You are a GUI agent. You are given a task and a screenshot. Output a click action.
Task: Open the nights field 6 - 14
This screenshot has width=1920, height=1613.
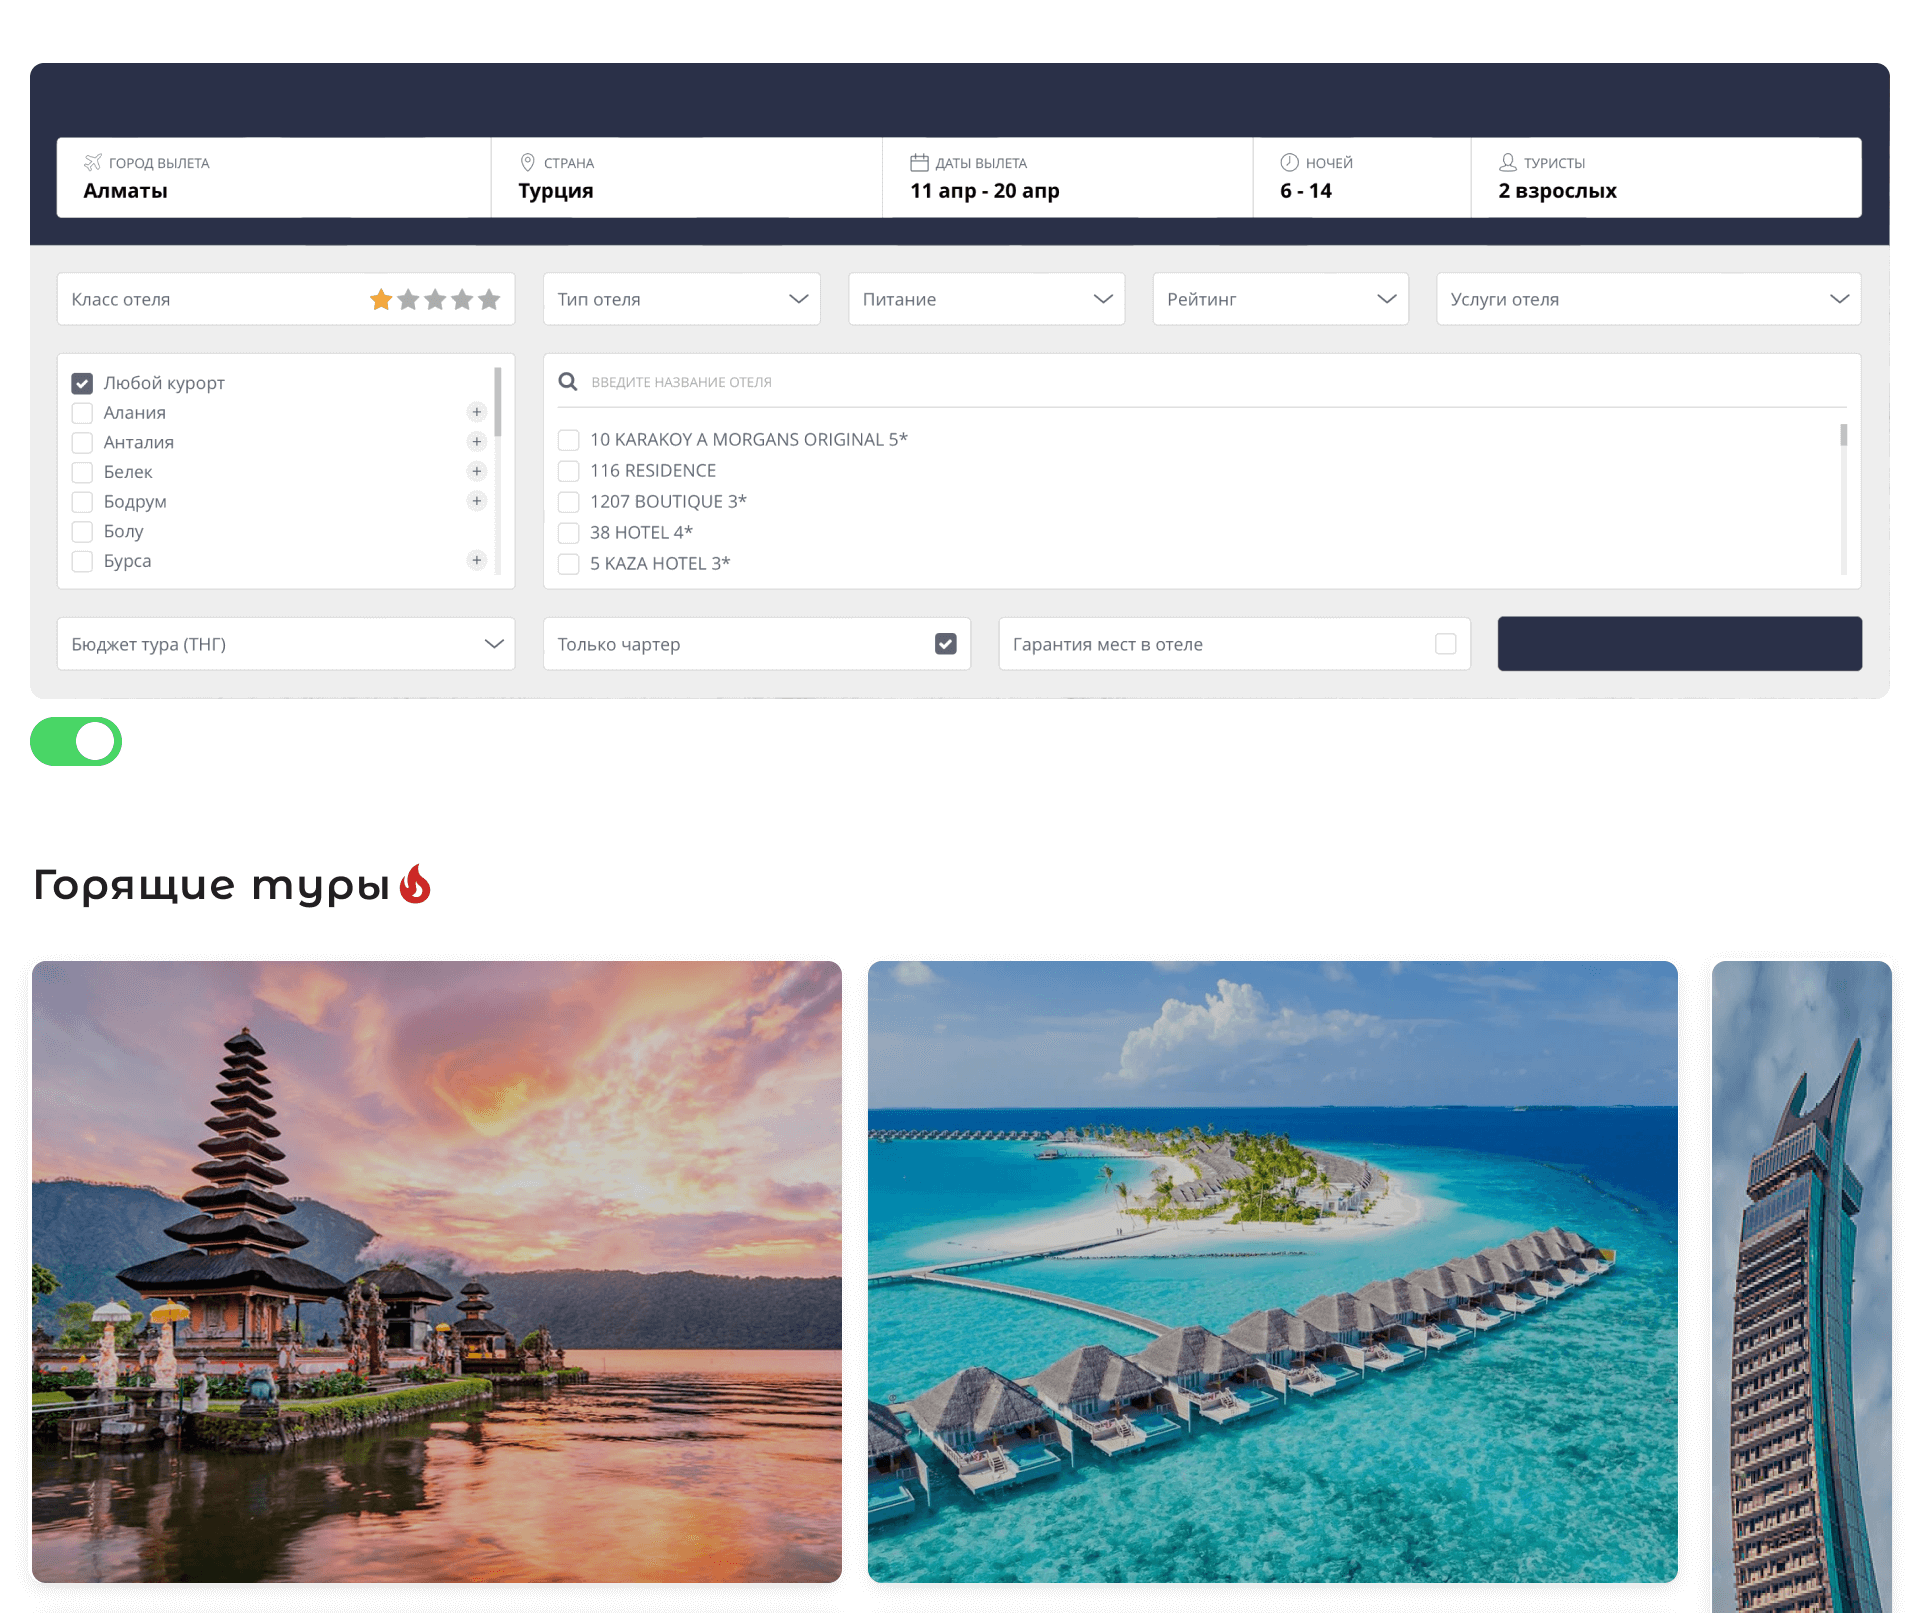[x=1362, y=177]
